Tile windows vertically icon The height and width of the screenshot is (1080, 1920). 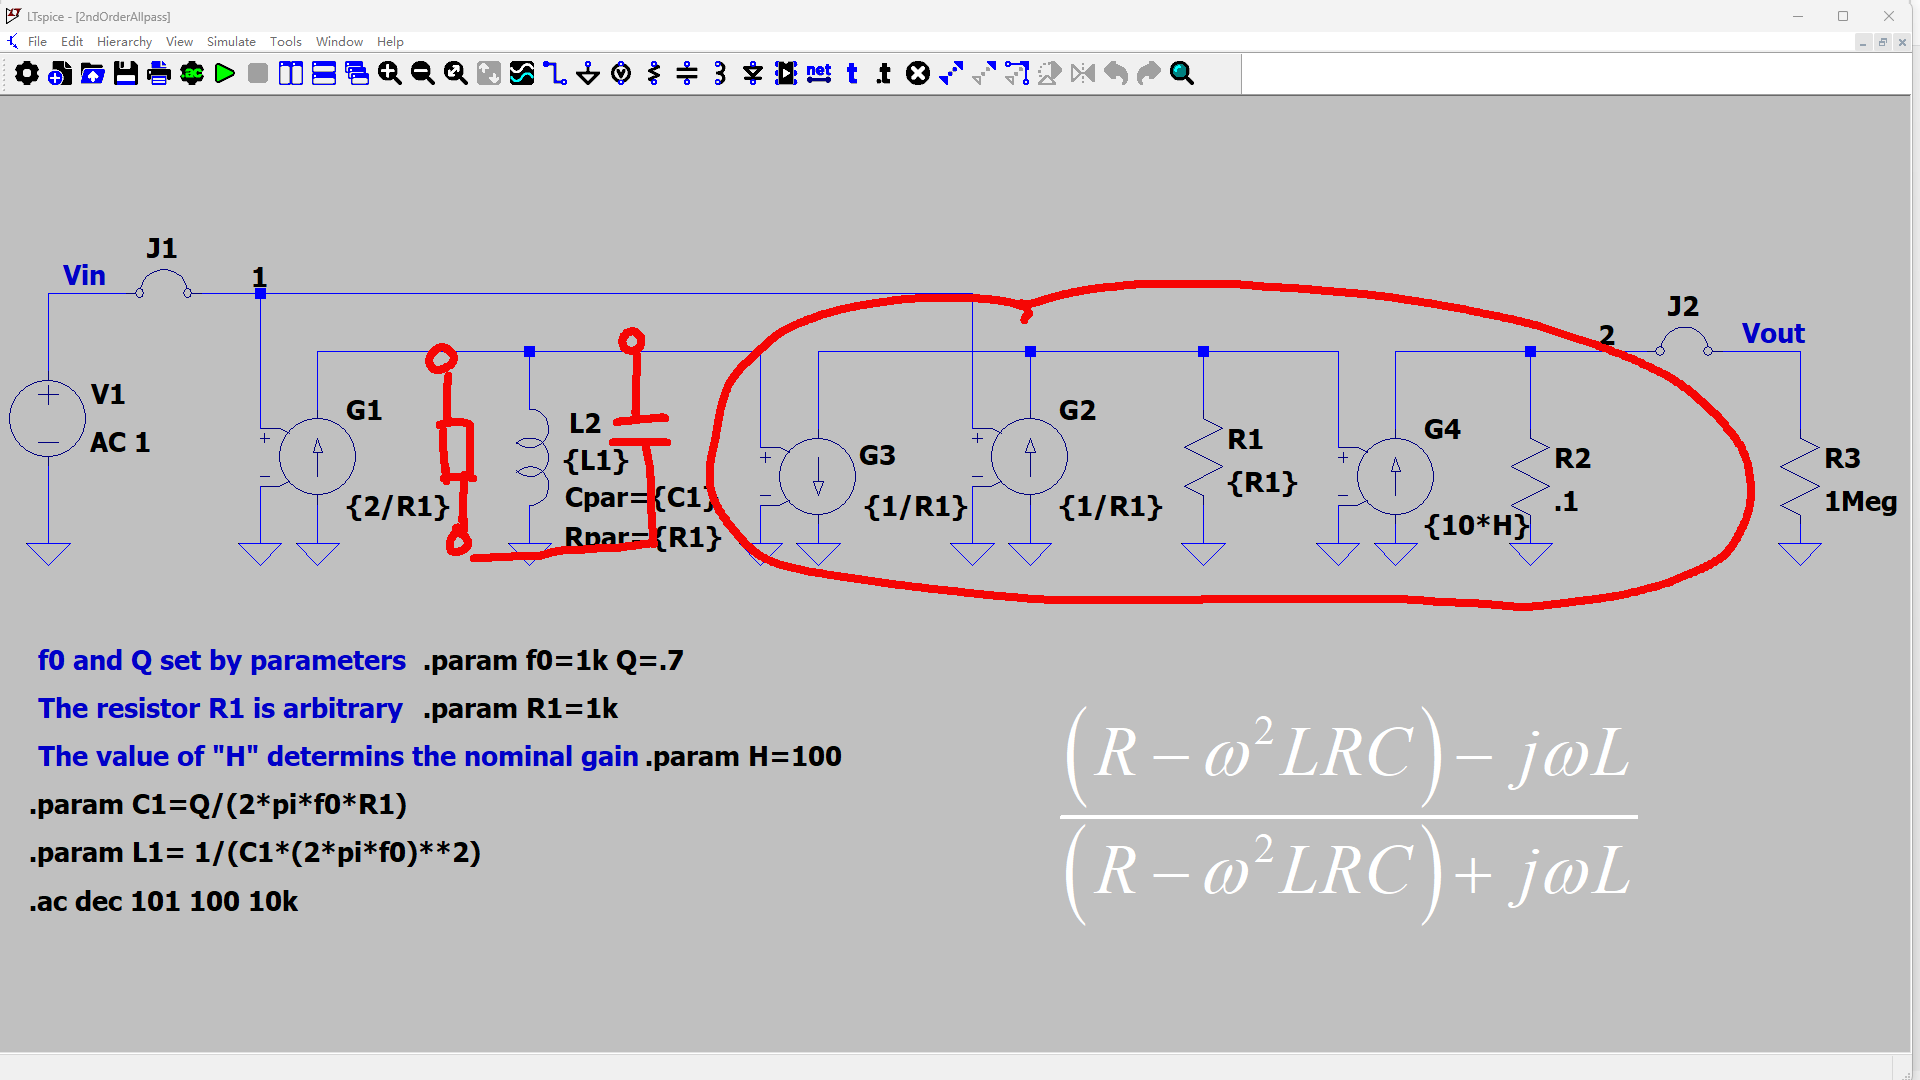click(x=291, y=73)
